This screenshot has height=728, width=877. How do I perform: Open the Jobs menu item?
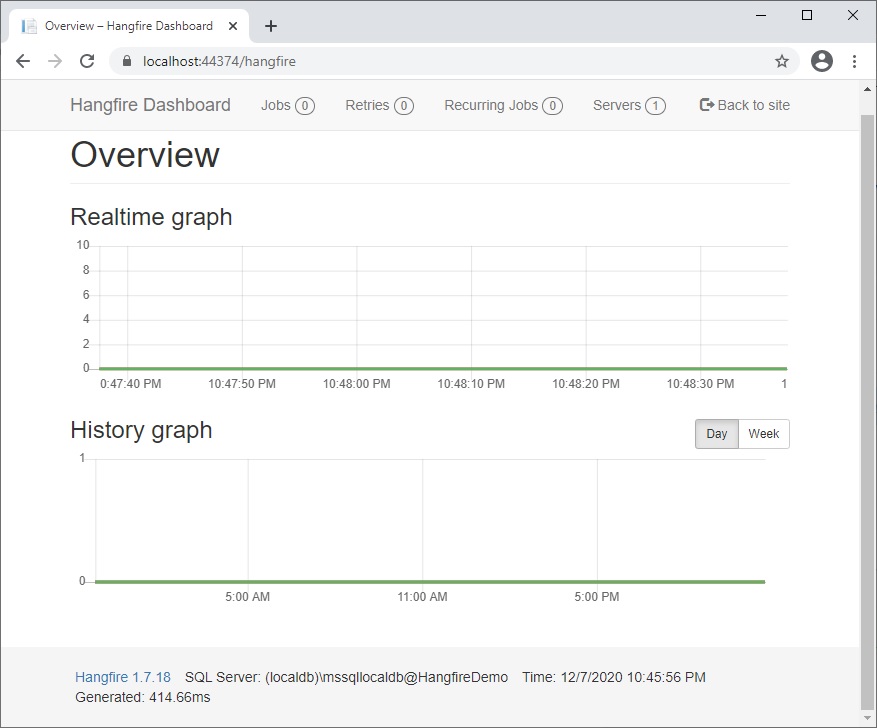(x=287, y=105)
